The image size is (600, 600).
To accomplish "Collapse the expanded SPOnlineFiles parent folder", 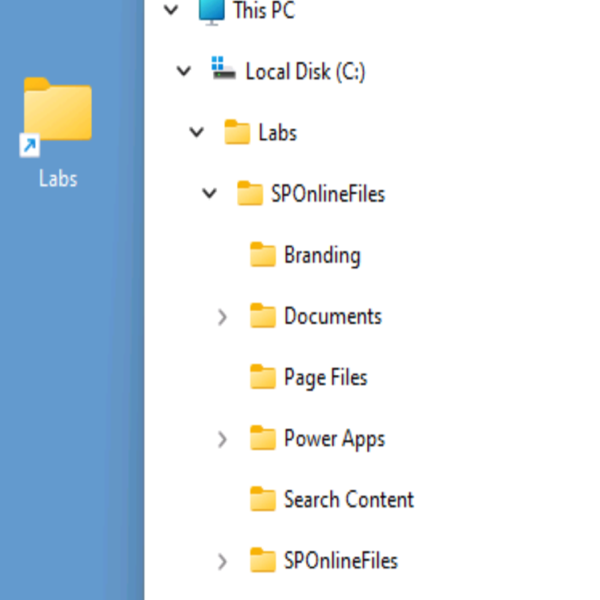I will coord(210,193).
